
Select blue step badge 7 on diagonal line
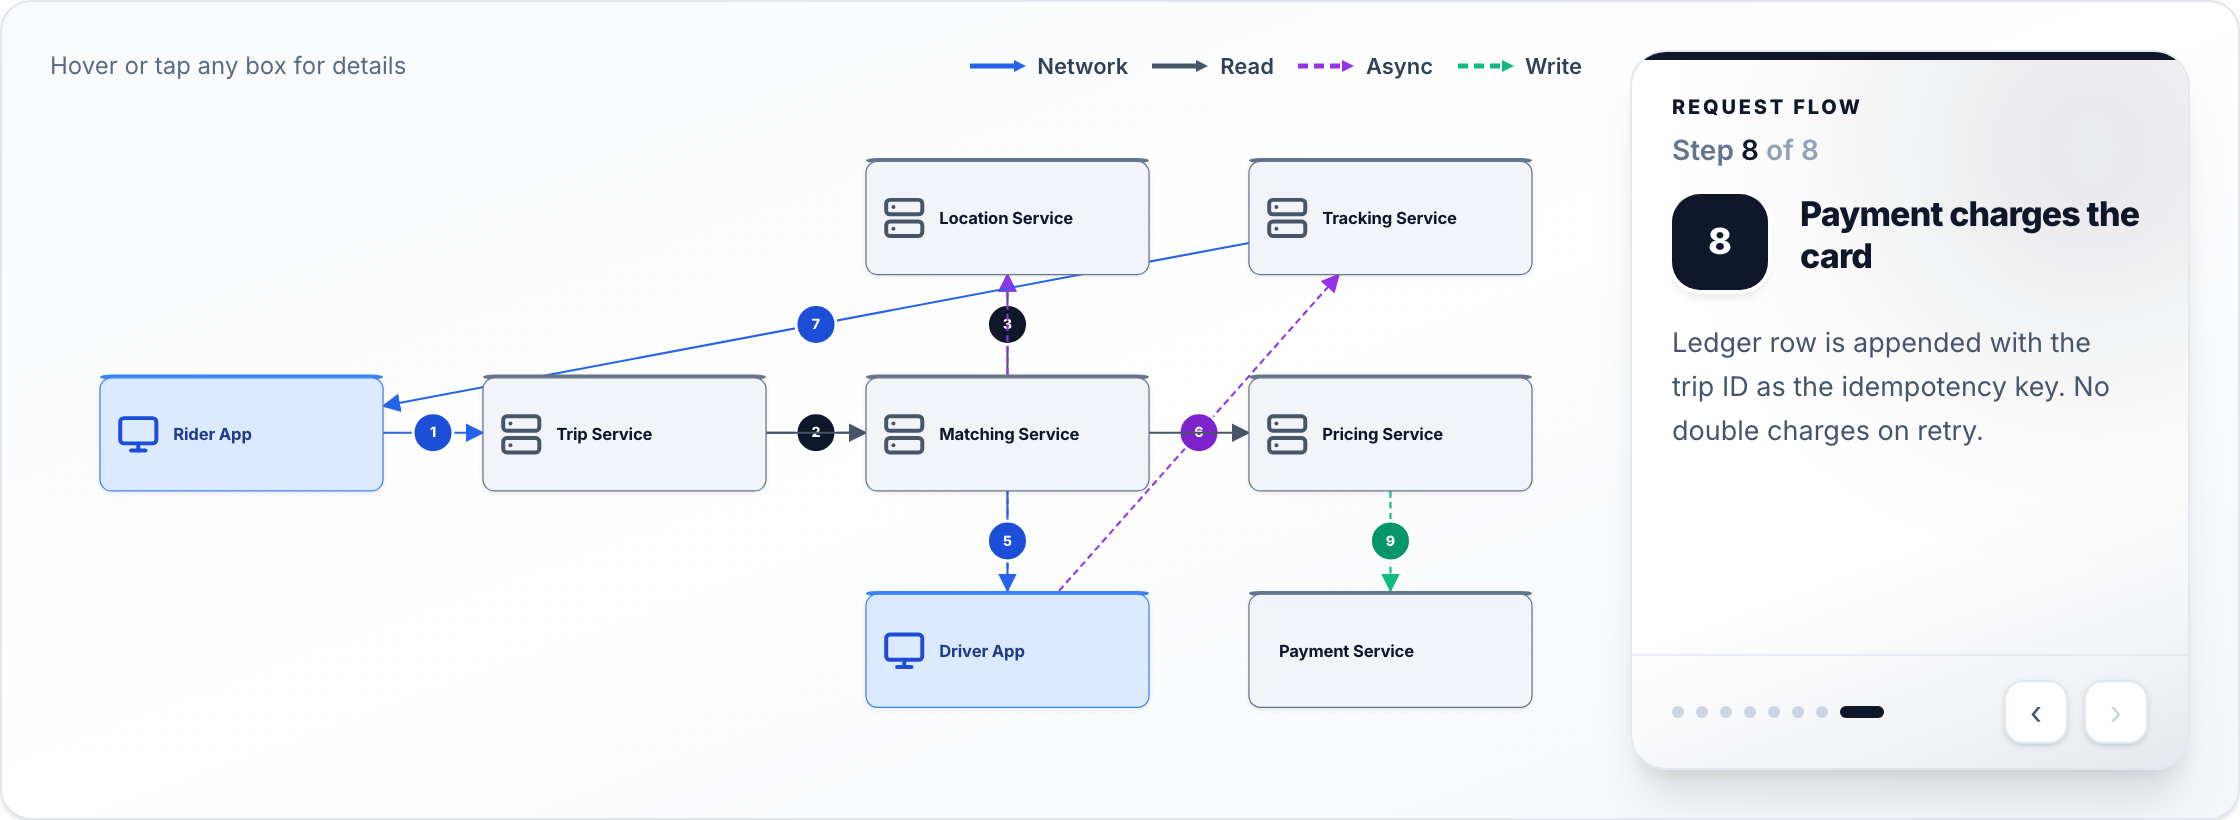(x=816, y=324)
